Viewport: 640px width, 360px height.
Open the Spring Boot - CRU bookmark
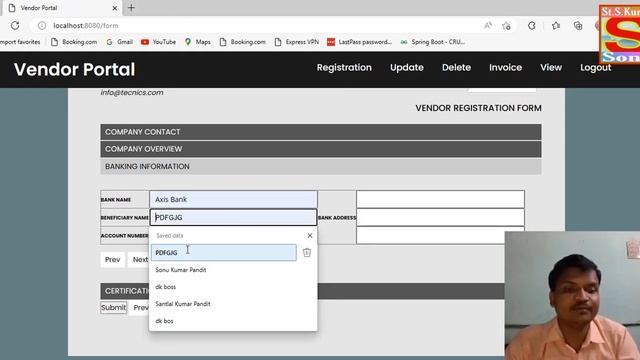point(433,42)
